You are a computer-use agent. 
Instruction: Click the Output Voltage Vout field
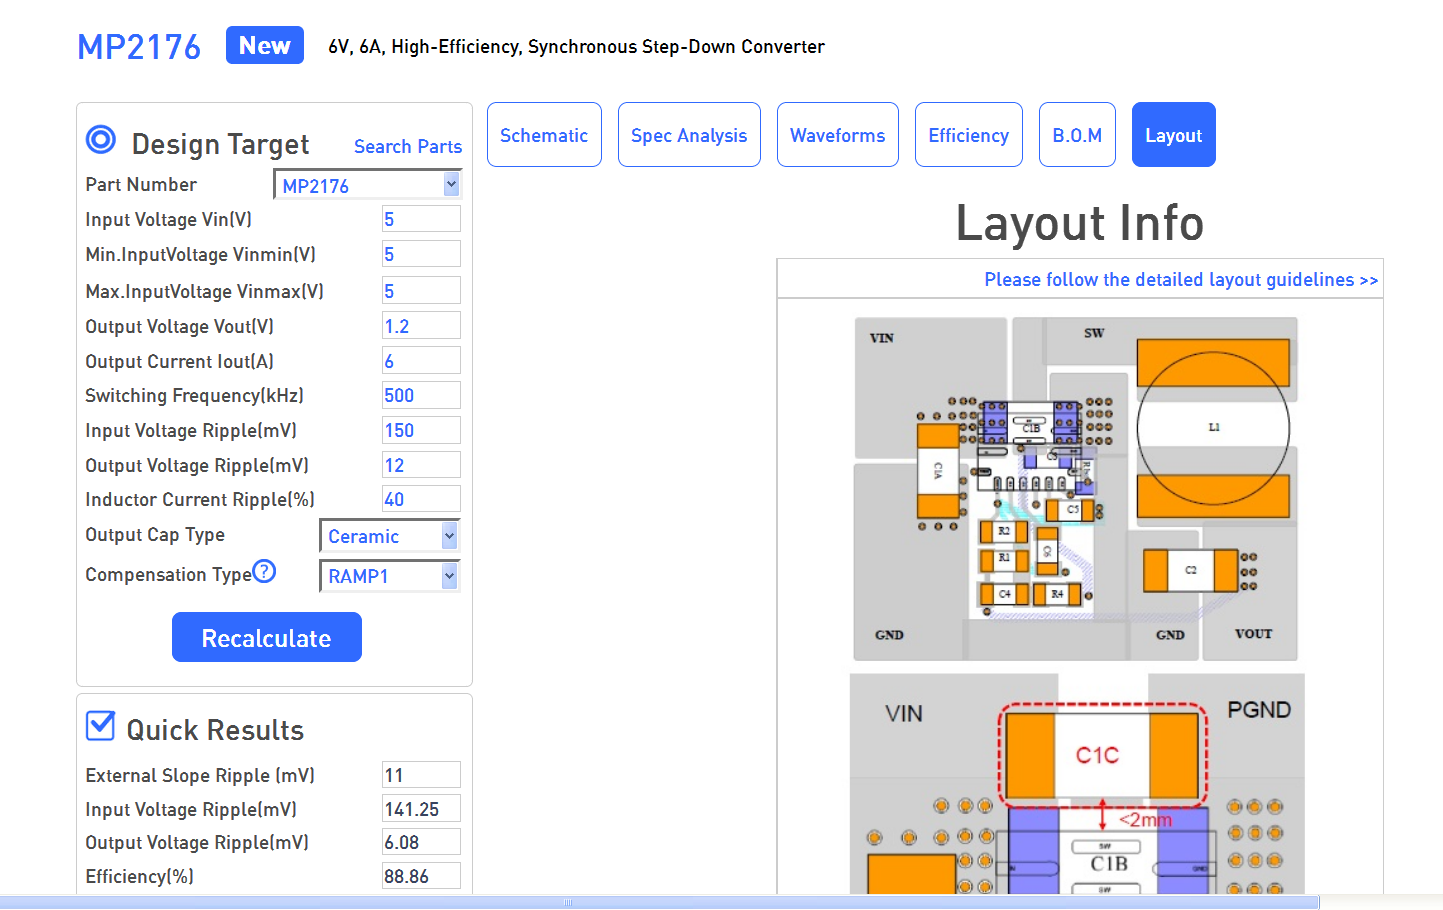(x=421, y=326)
